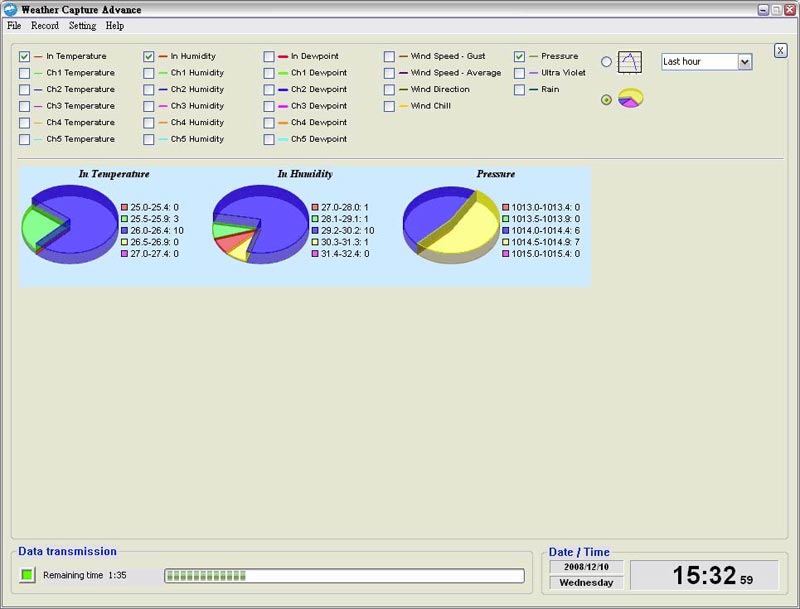
Task: Enable Ch5 Dewpoint checkbox
Action: 269,139
